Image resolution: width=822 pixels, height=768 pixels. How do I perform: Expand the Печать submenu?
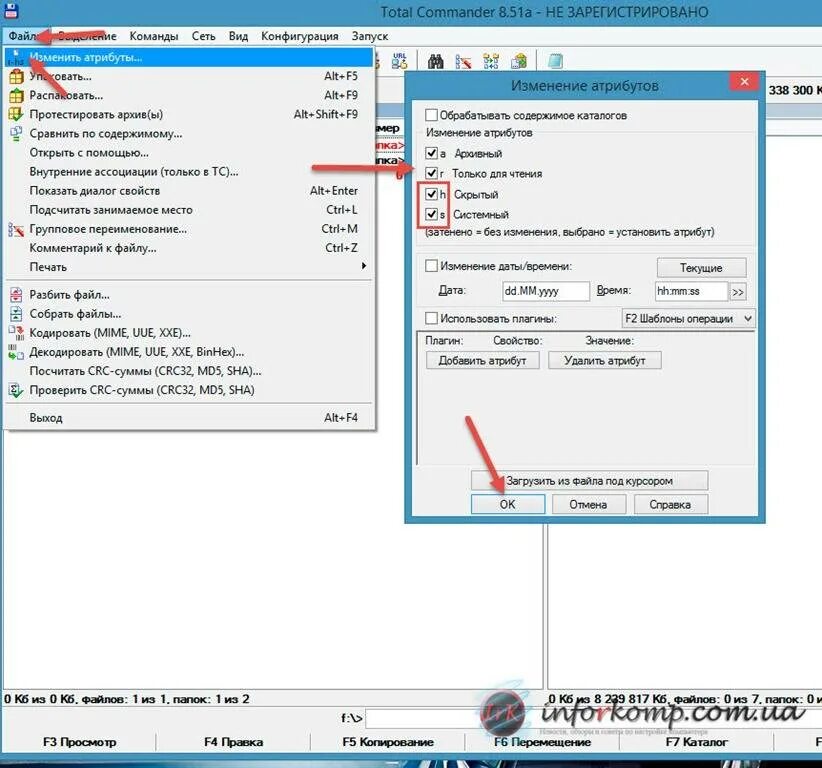pos(189,267)
